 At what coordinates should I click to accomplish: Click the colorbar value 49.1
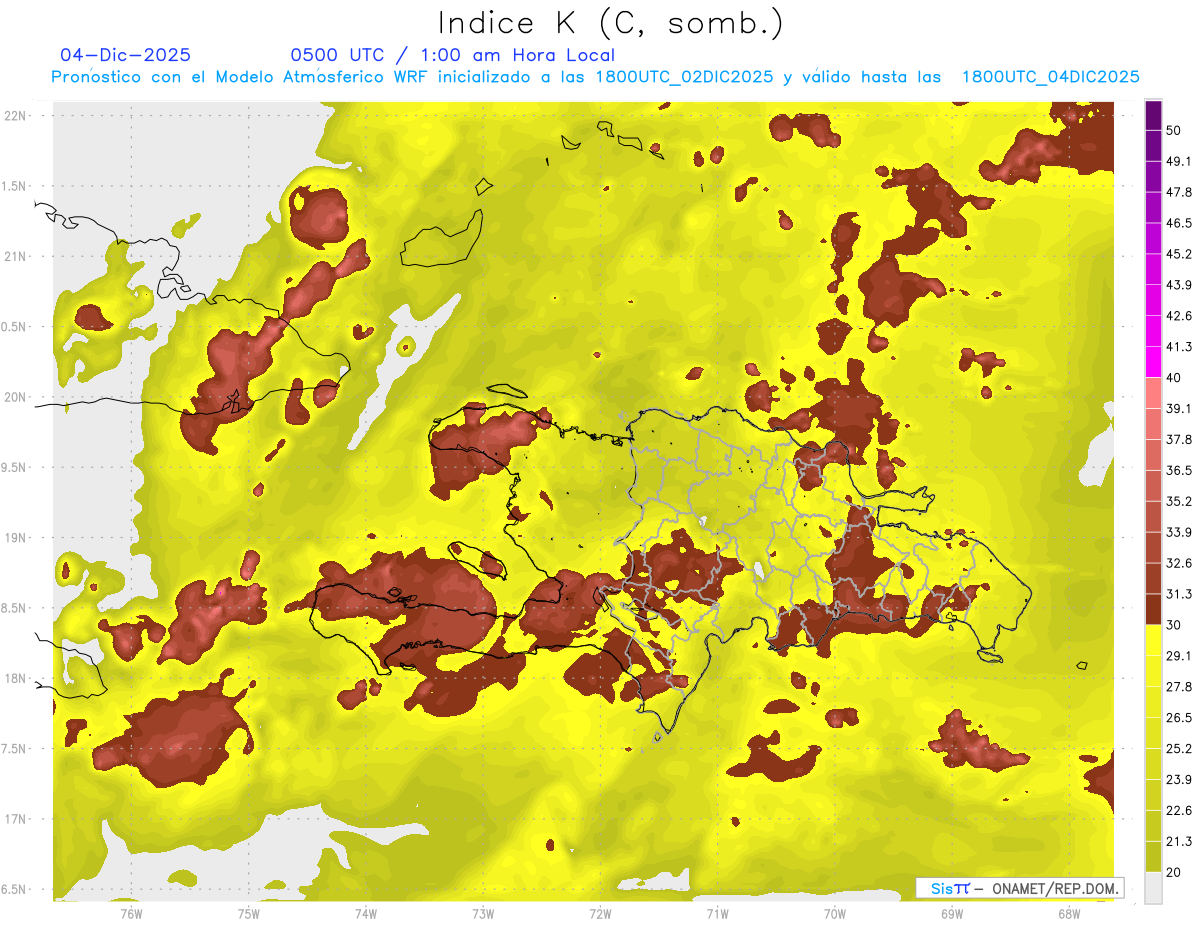[x=1179, y=161]
